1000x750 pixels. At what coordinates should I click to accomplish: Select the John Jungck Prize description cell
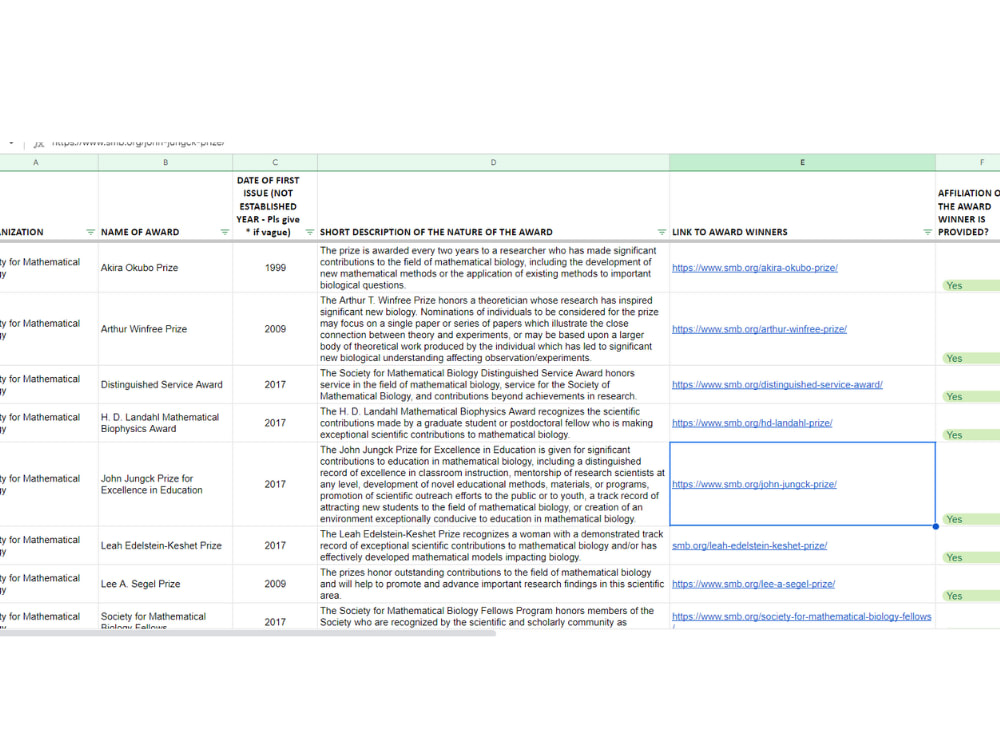click(x=493, y=484)
